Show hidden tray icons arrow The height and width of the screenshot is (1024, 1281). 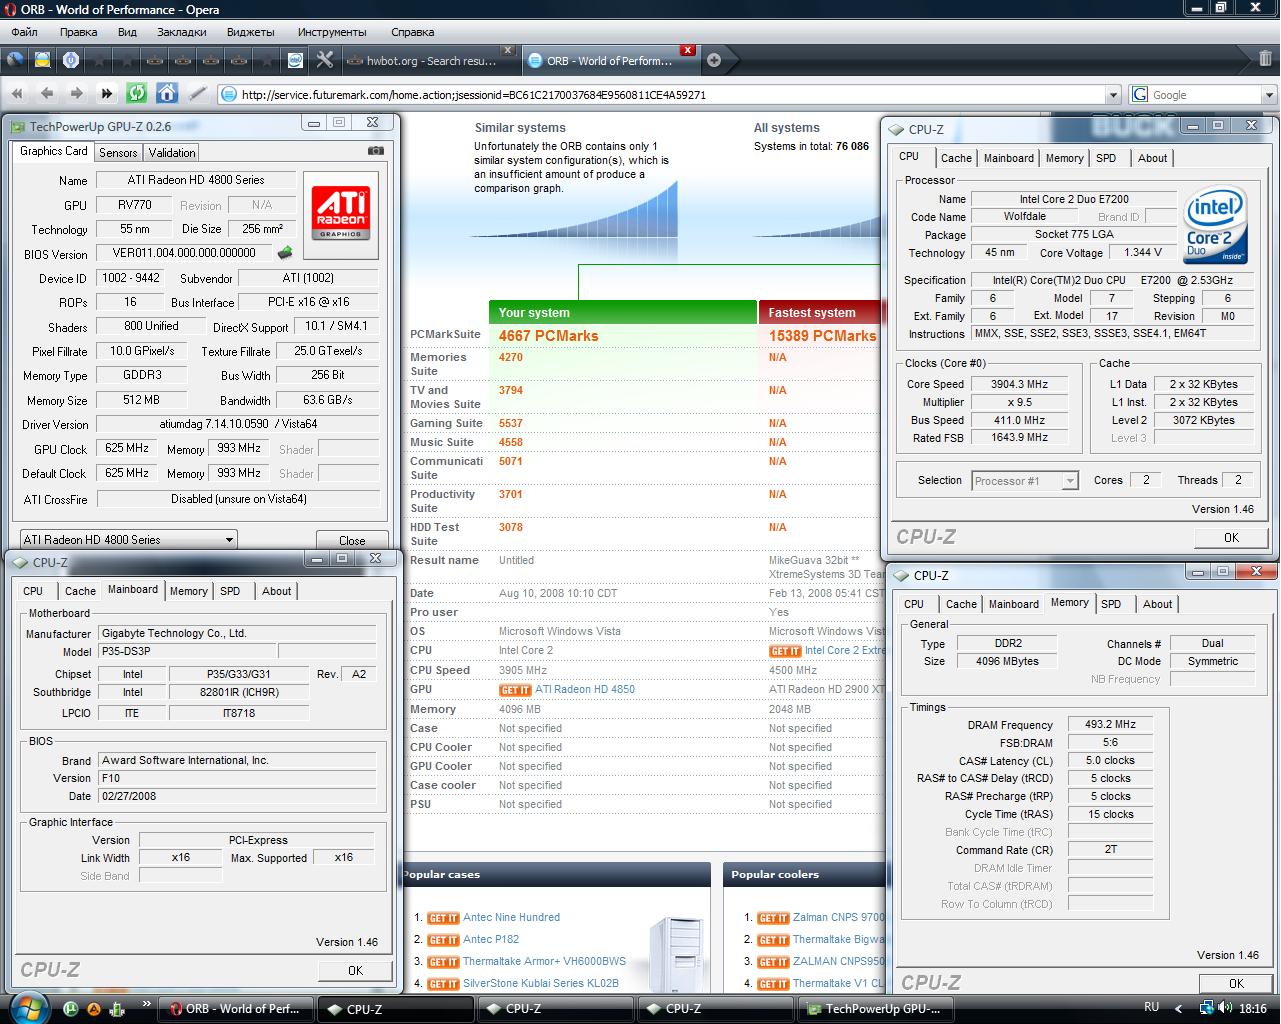point(1178,1008)
